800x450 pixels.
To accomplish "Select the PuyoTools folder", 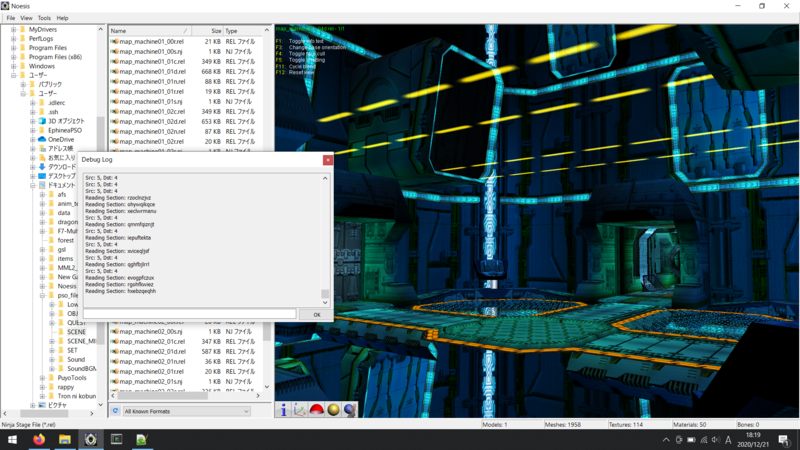I will (x=72, y=378).
